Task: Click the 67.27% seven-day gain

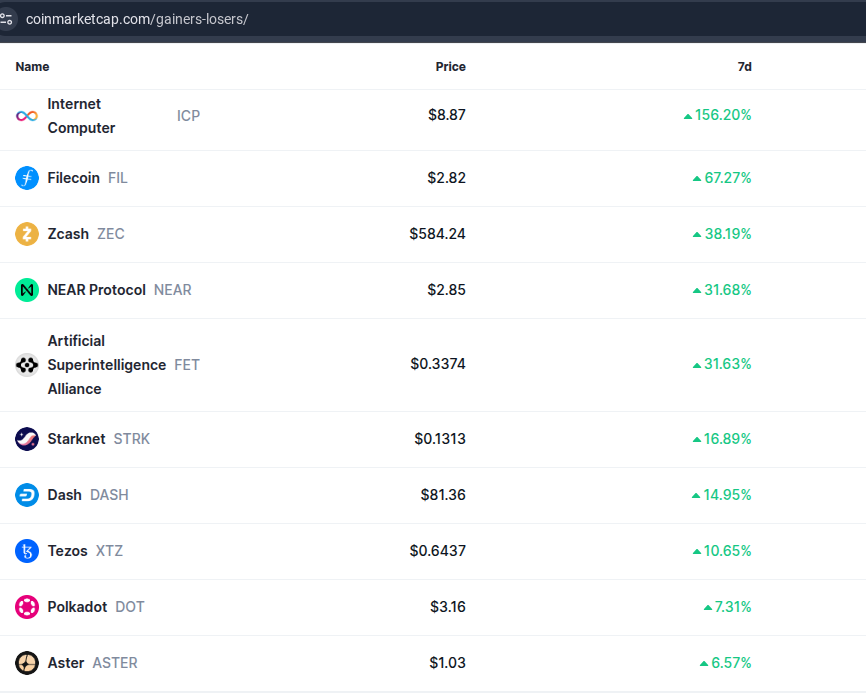Action: [x=722, y=178]
